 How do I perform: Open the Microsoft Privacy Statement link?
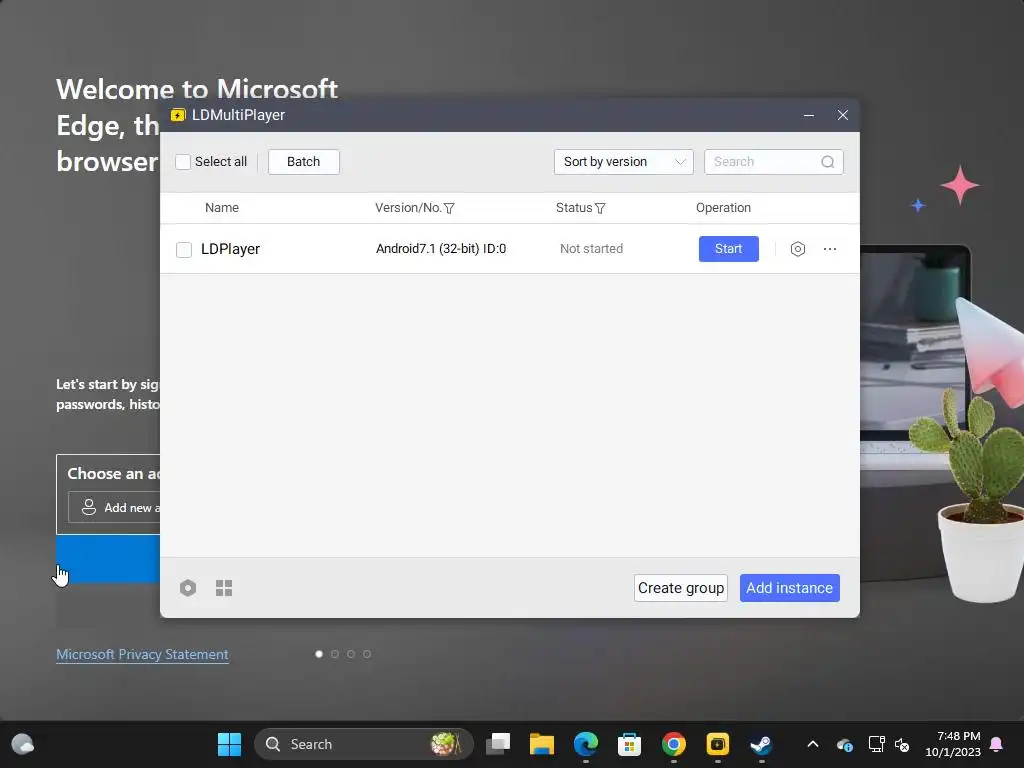point(142,654)
